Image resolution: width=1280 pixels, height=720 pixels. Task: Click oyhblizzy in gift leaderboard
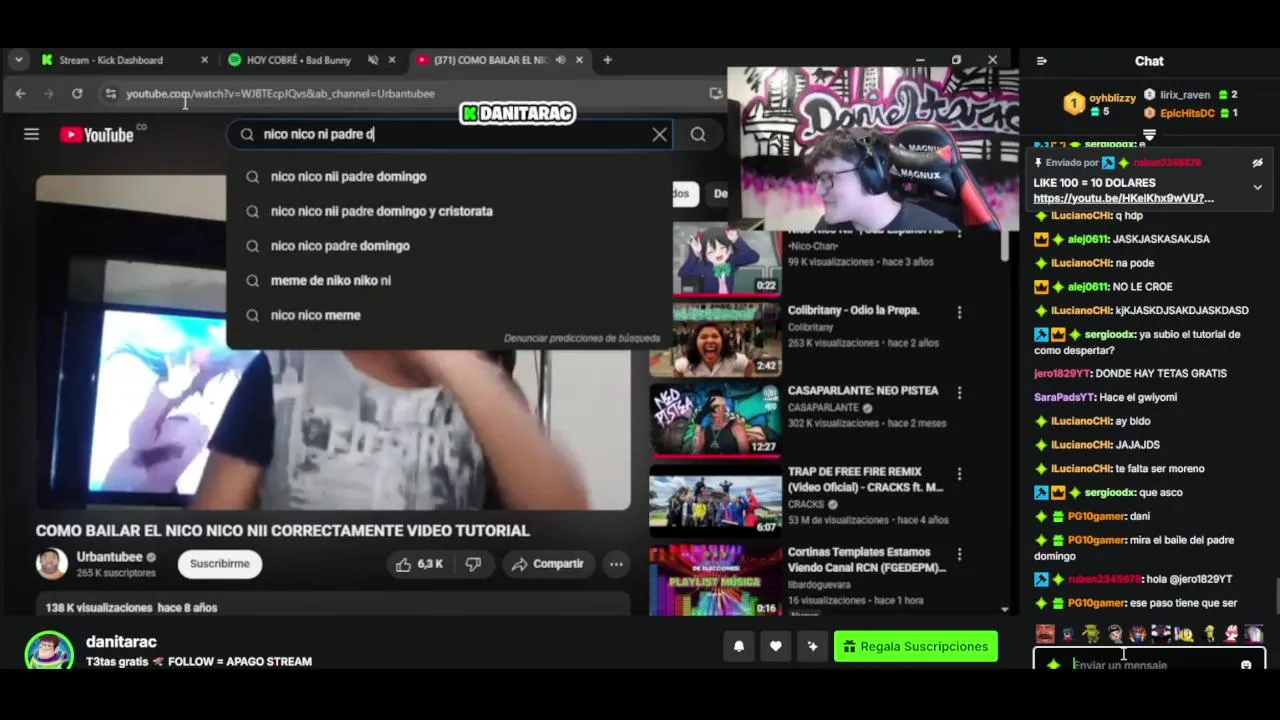click(1112, 97)
